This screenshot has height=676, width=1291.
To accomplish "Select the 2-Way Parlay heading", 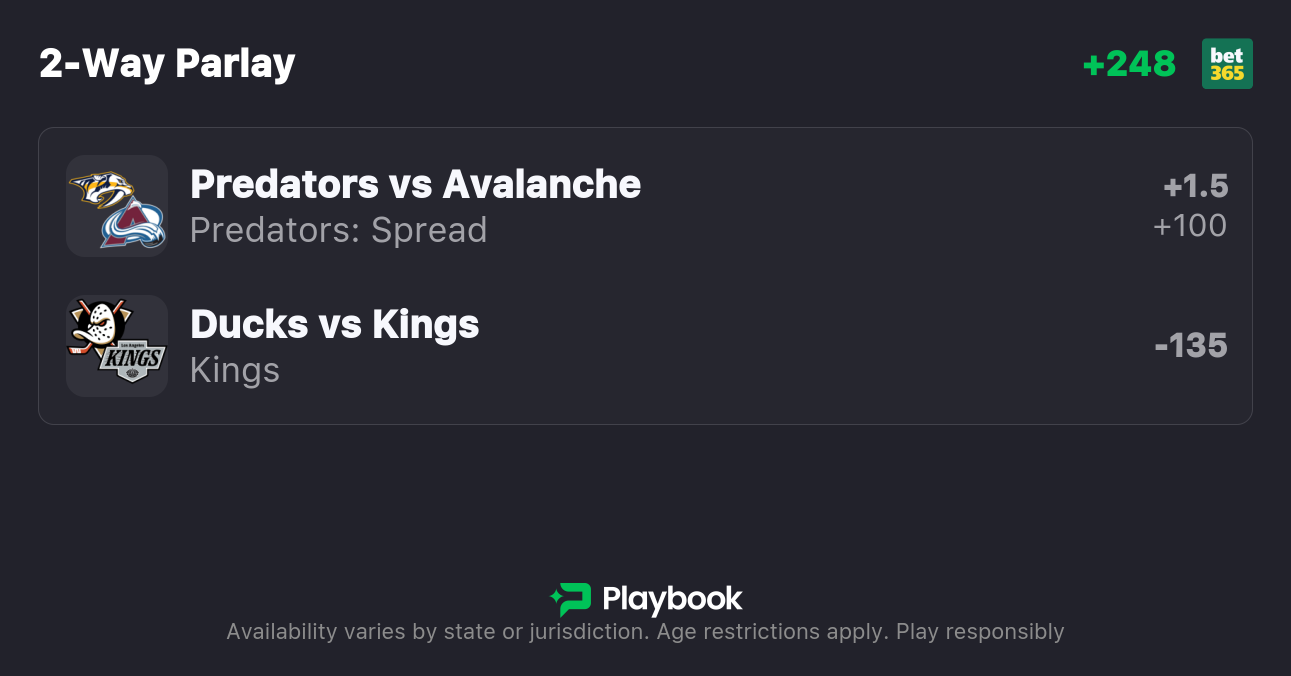I will [x=167, y=64].
